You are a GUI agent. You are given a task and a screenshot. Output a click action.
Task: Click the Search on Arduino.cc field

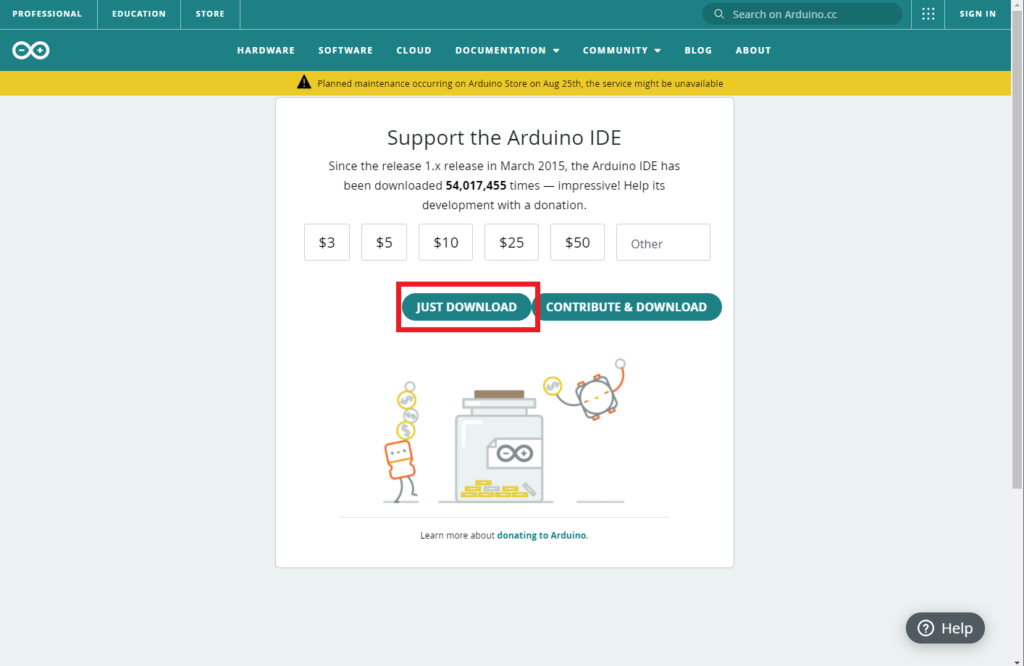click(x=802, y=14)
